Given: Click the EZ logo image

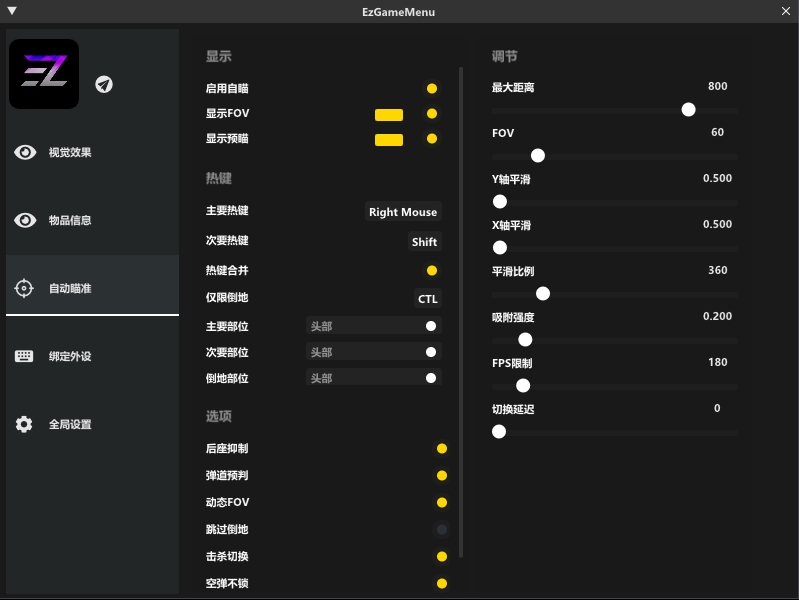Looking at the screenshot, I should [x=44, y=74].
